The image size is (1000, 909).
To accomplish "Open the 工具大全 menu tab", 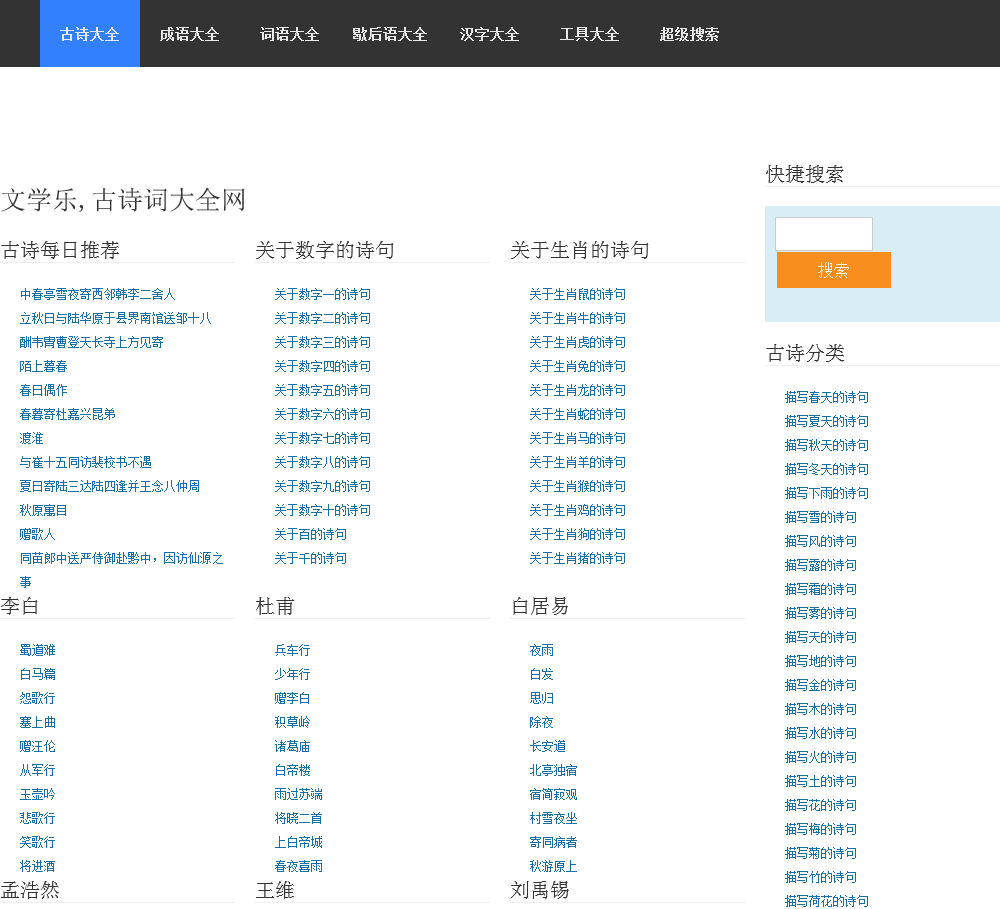I will coord(589,34).
